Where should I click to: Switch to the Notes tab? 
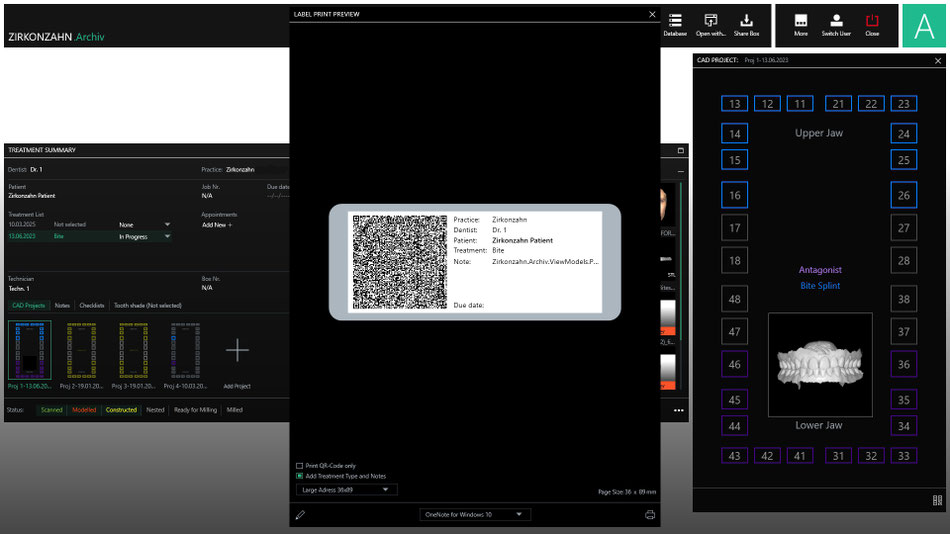coord(62,305)
